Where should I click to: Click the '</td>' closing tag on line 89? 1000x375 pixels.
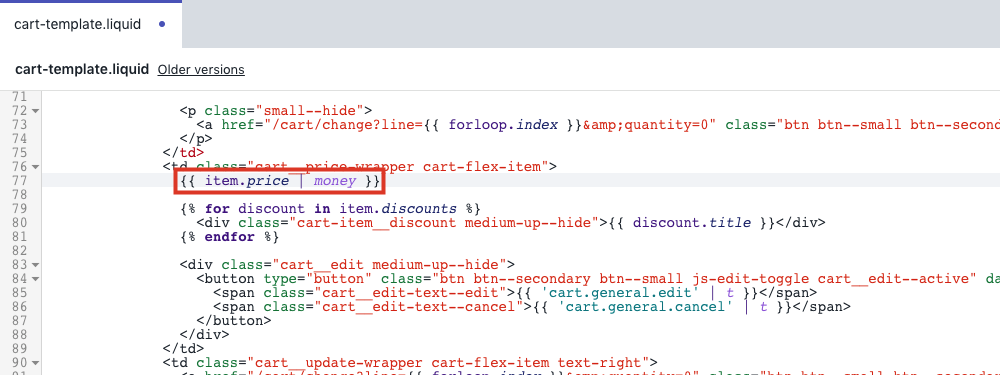click(184, 349)
